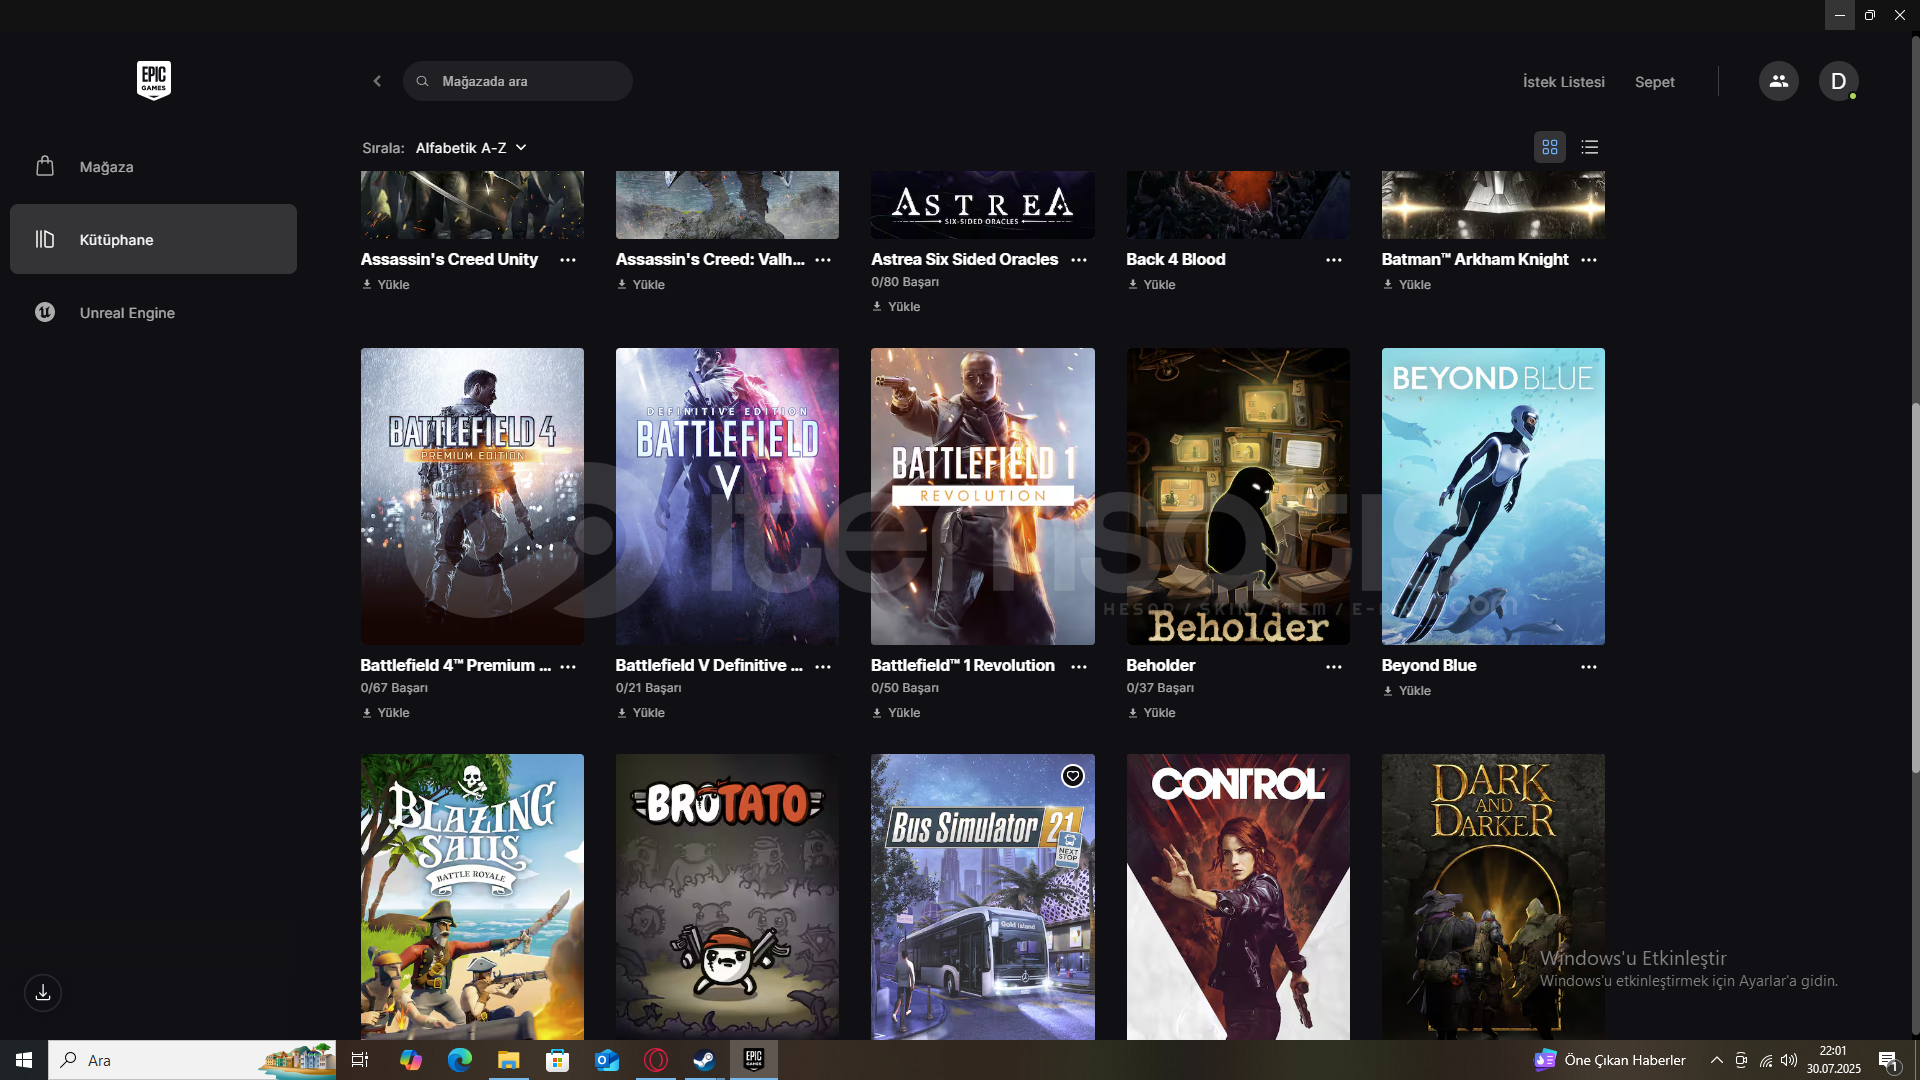
Task: Open the Beholder cover art
Action: [1238, 496]
